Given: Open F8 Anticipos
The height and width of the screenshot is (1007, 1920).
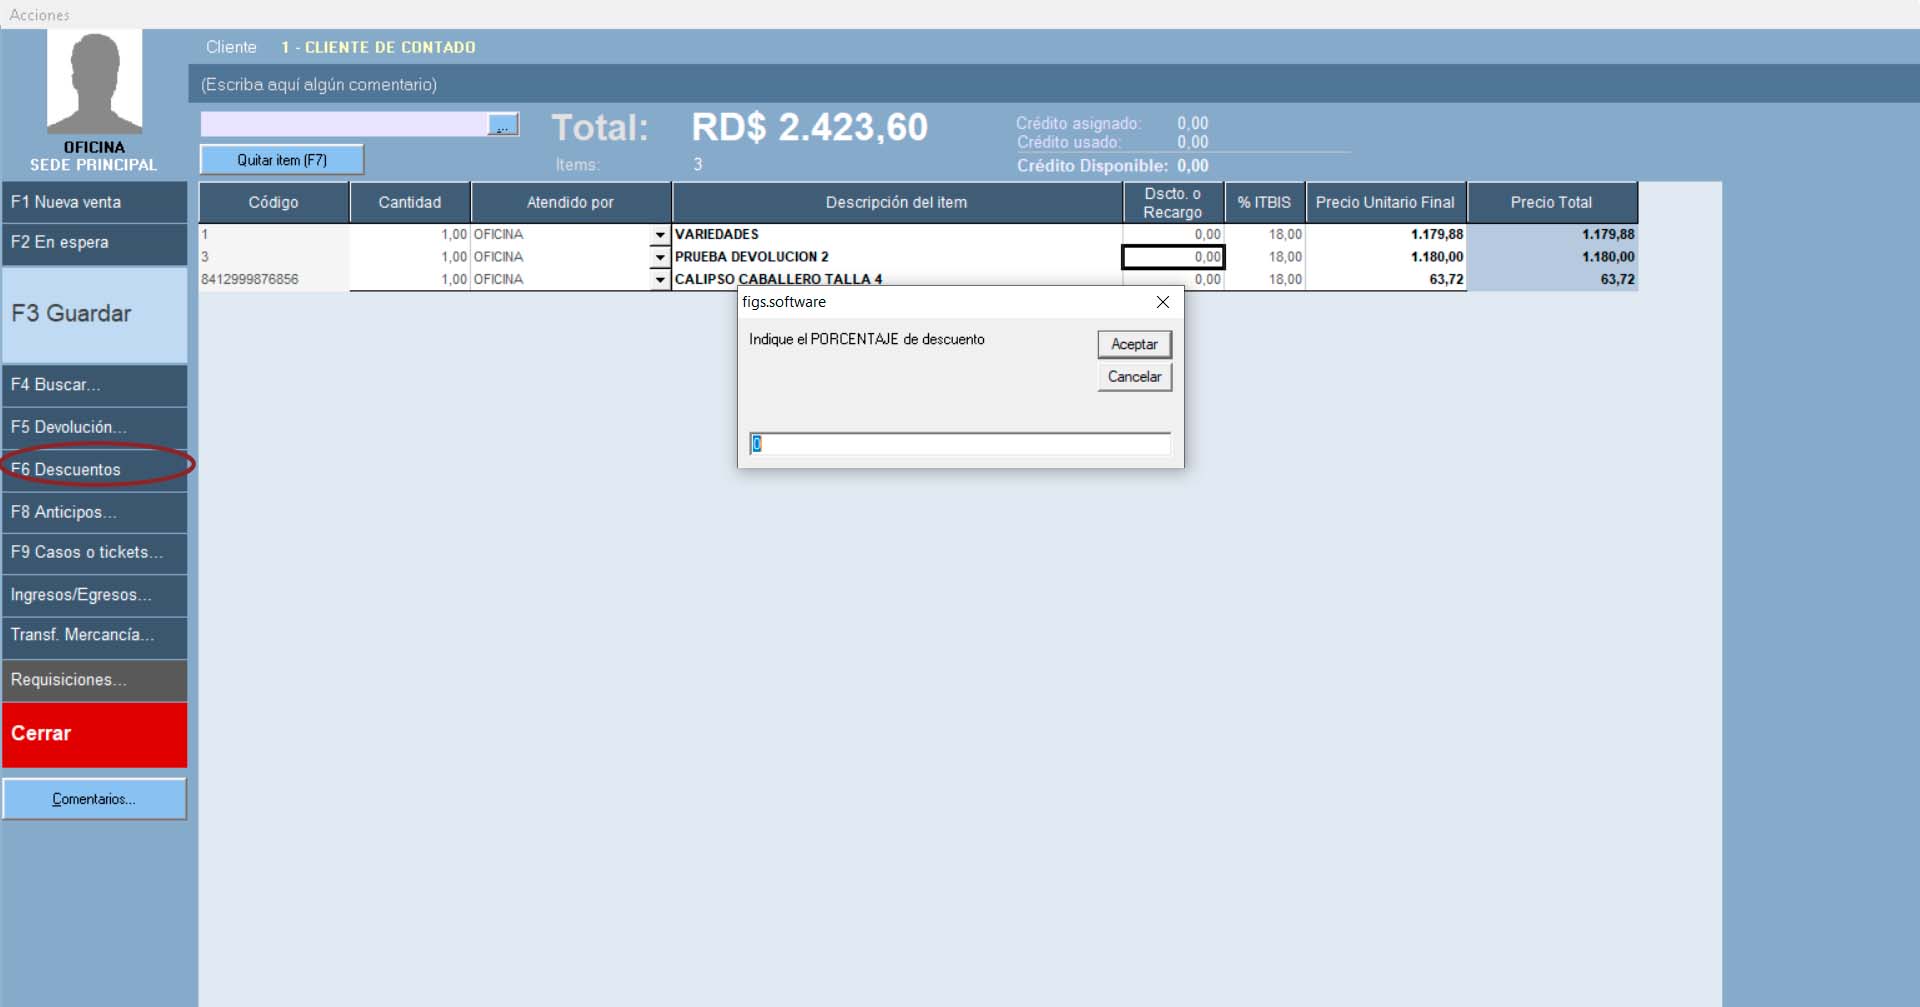Looking at the screenshot, I should 94,512.
